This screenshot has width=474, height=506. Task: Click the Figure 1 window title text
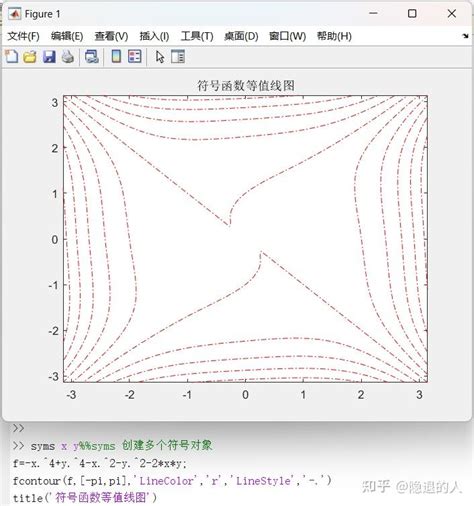(42, 14)
